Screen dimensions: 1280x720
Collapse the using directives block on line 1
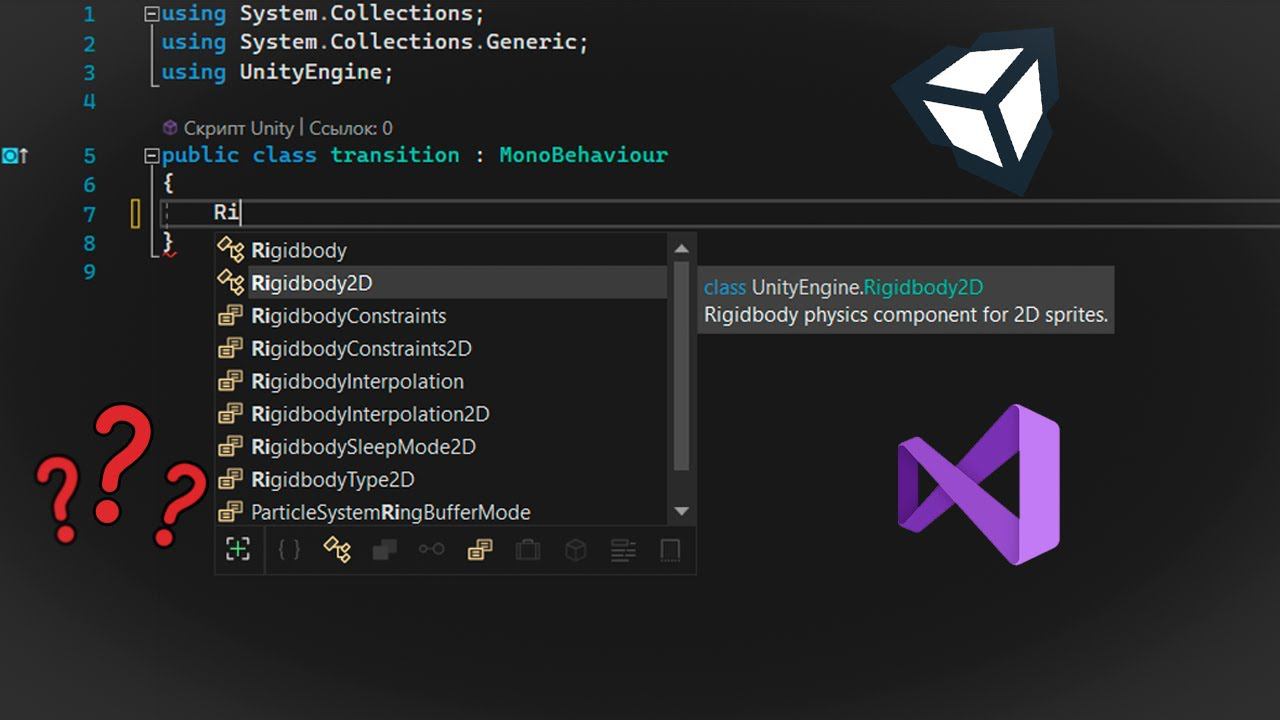[x=151, y=14]
